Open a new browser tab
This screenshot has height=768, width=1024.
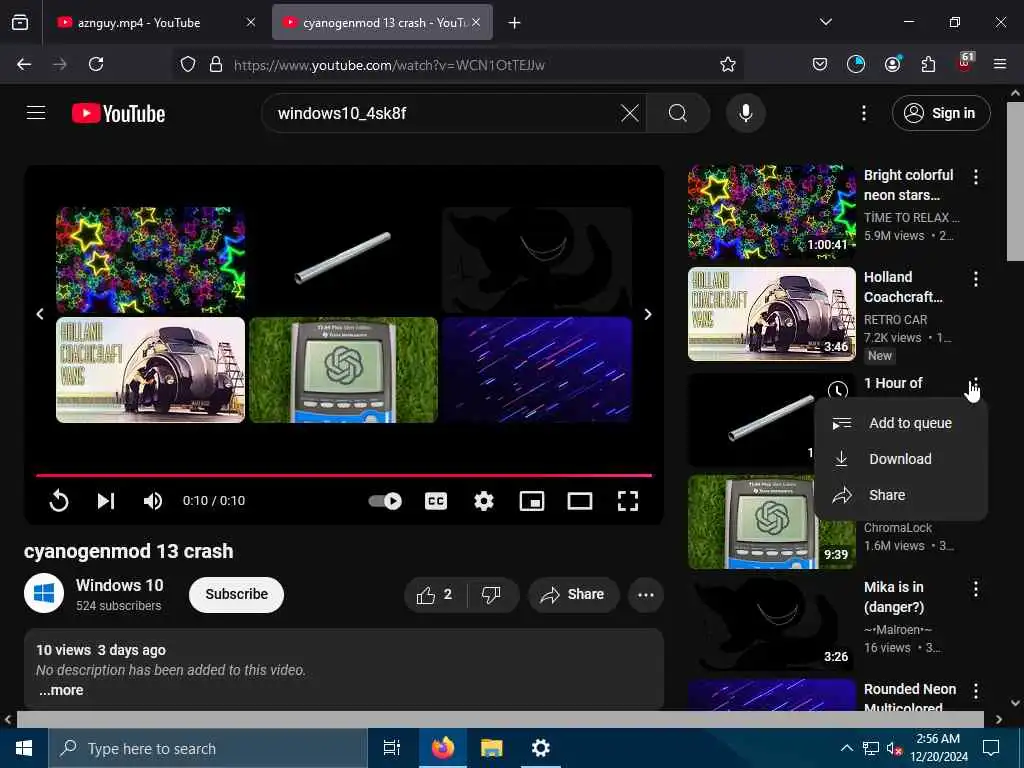point(515,23)
